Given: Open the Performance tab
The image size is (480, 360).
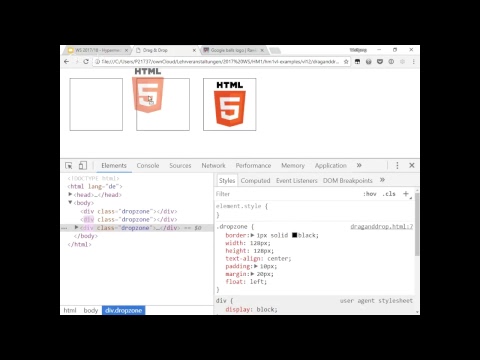Looking at the screenshot, I should [253, 166].
